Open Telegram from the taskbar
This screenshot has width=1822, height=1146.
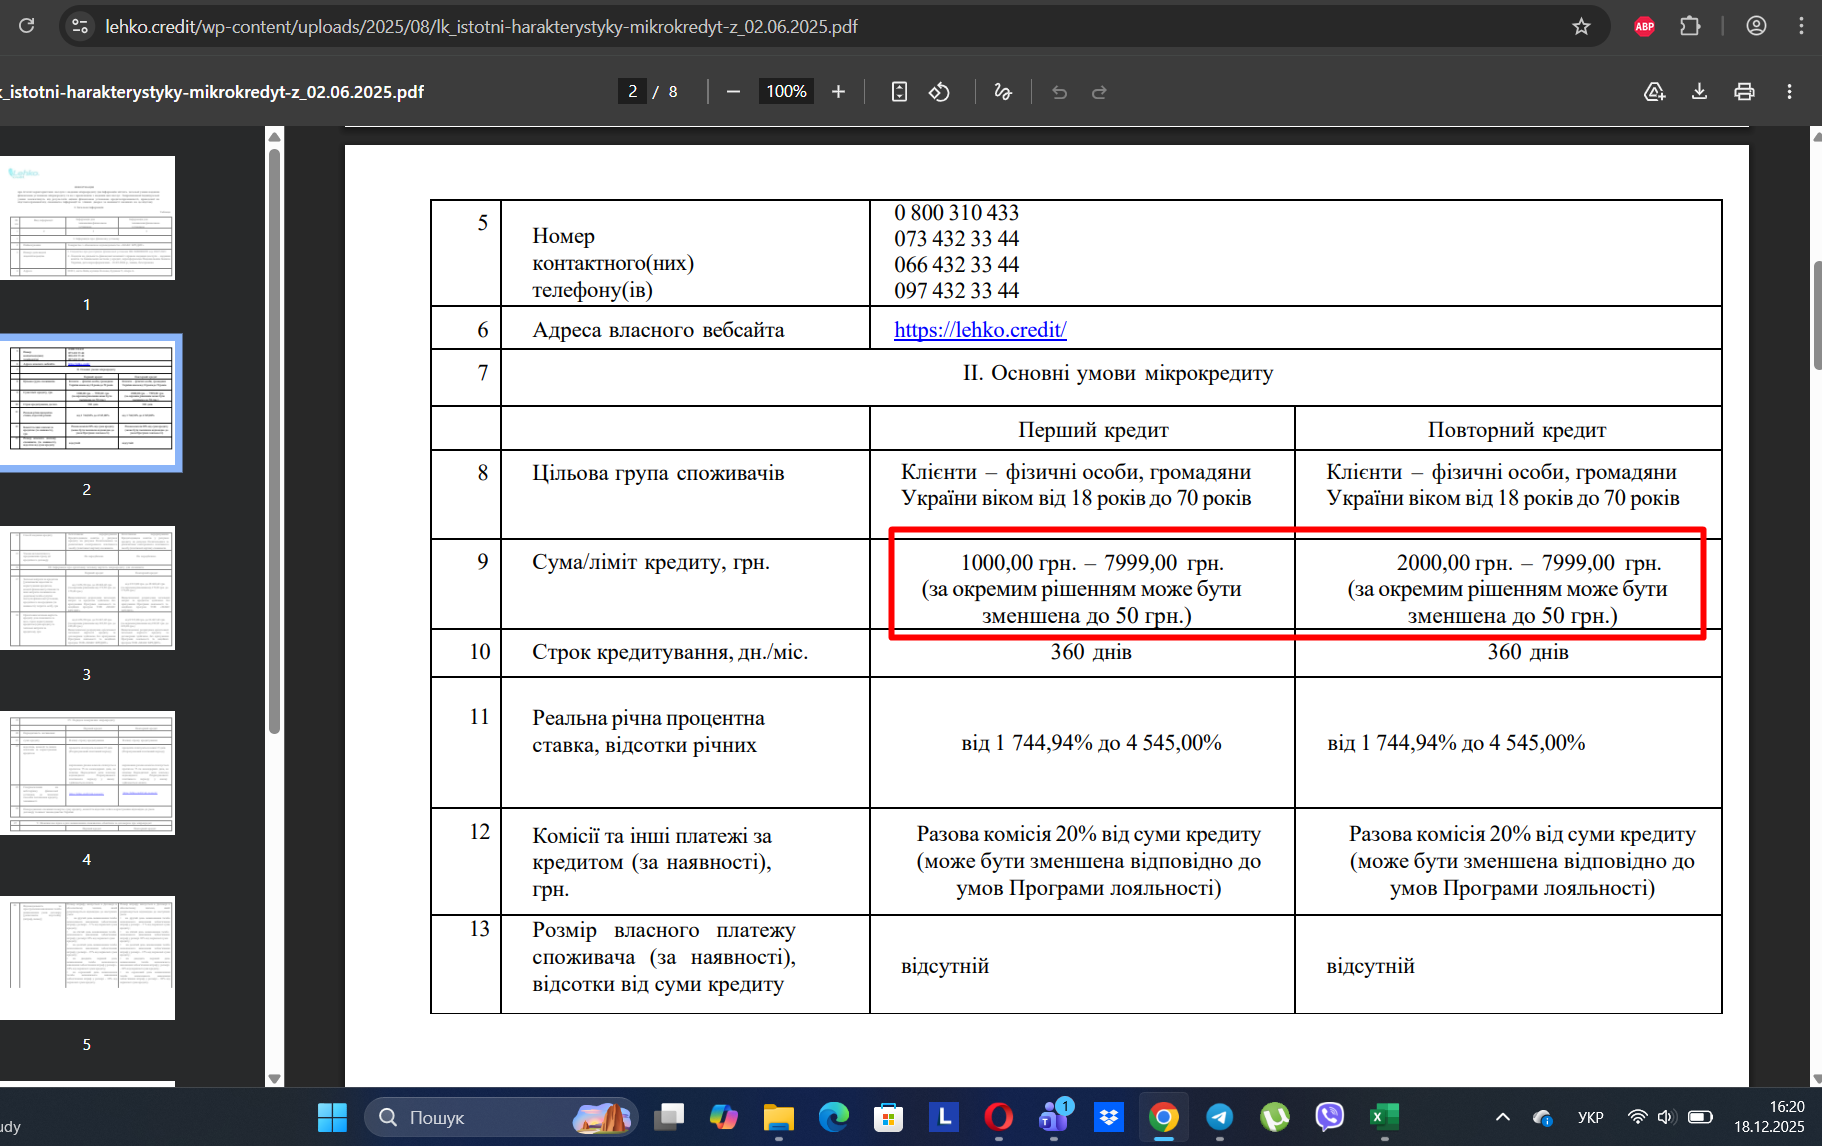coord(1219,1117)
